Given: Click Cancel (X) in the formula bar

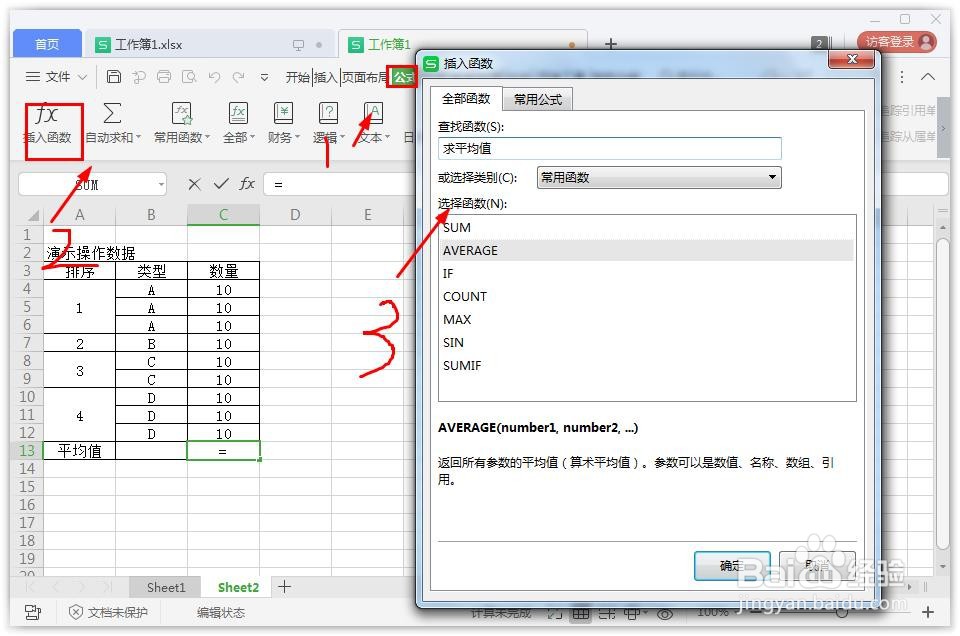Looking at the screenshot, I should point(193,184).
